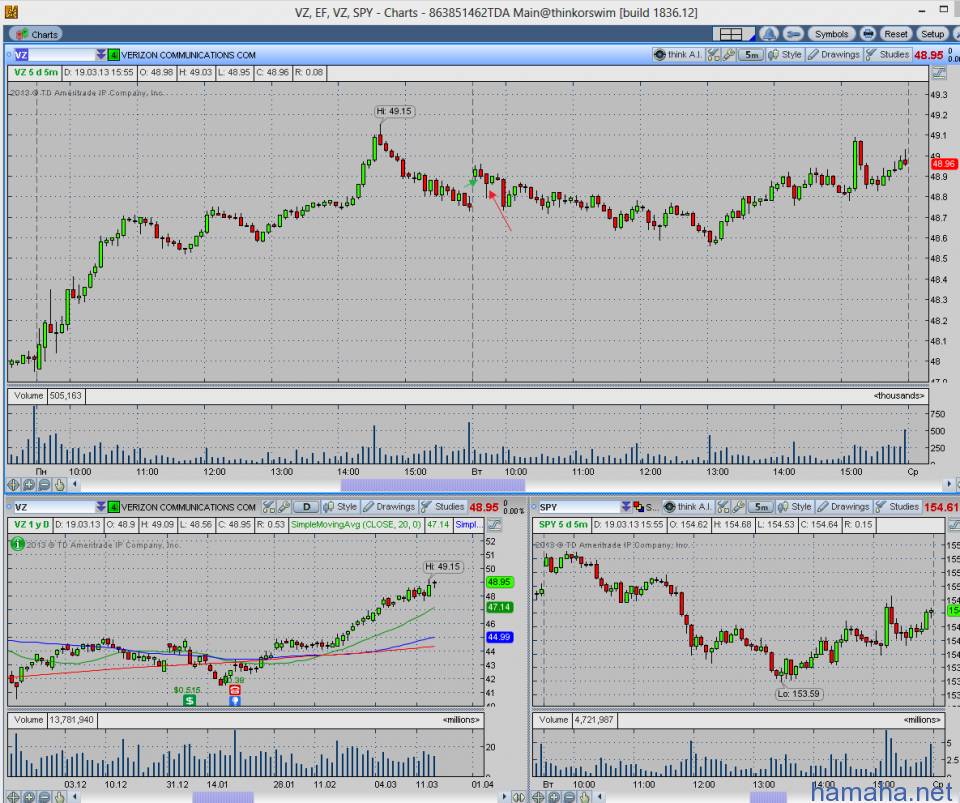Open Style menu in daily VZ chart

(x=340, y=507)
